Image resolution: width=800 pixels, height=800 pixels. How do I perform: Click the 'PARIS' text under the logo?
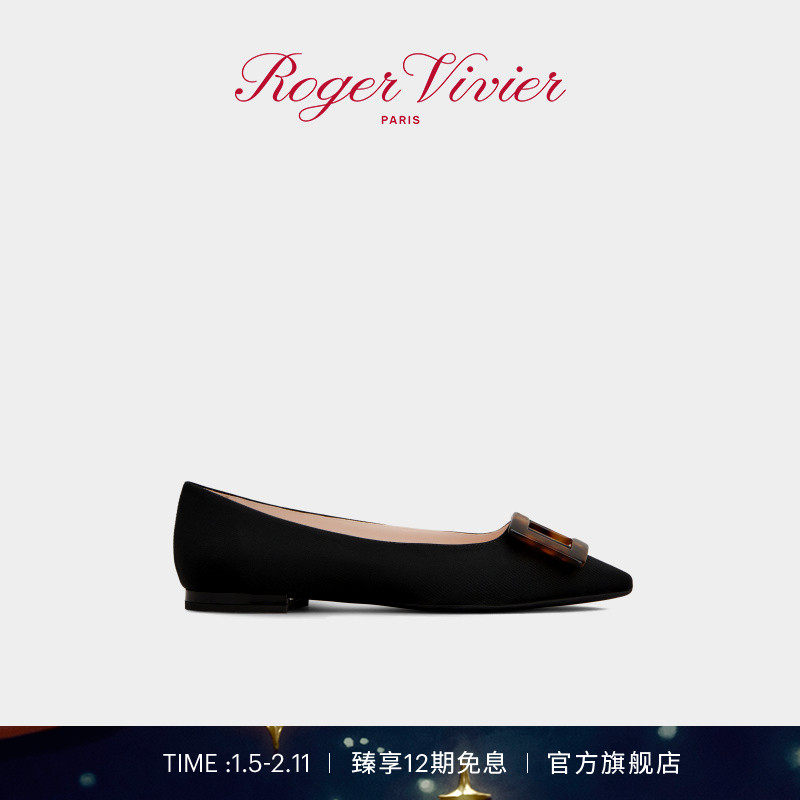401,120
